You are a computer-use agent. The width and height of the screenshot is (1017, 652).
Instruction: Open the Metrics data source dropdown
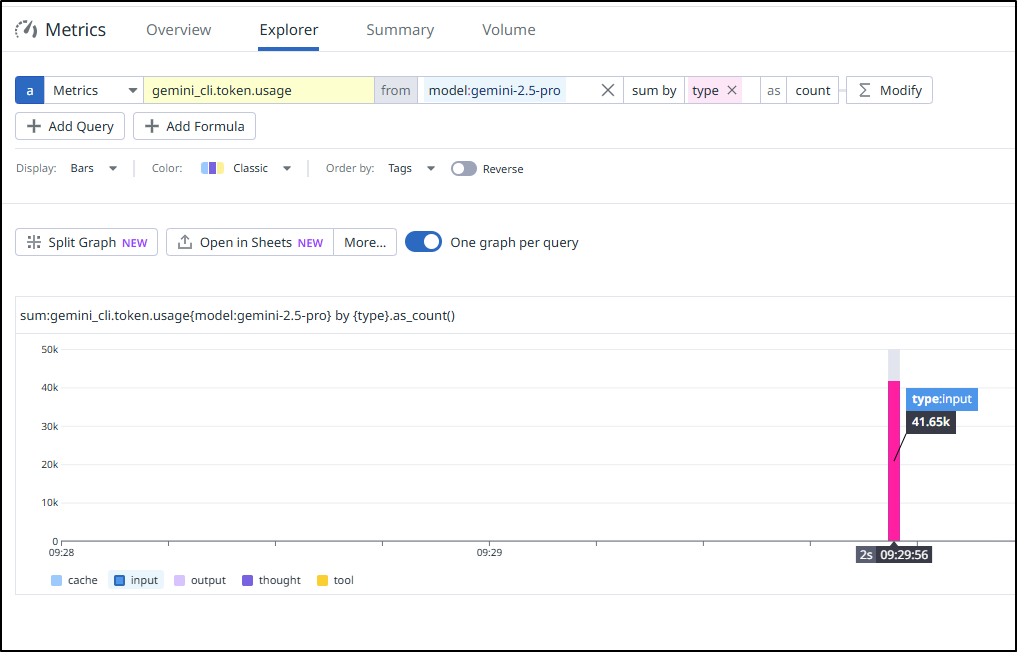point(94,90)
